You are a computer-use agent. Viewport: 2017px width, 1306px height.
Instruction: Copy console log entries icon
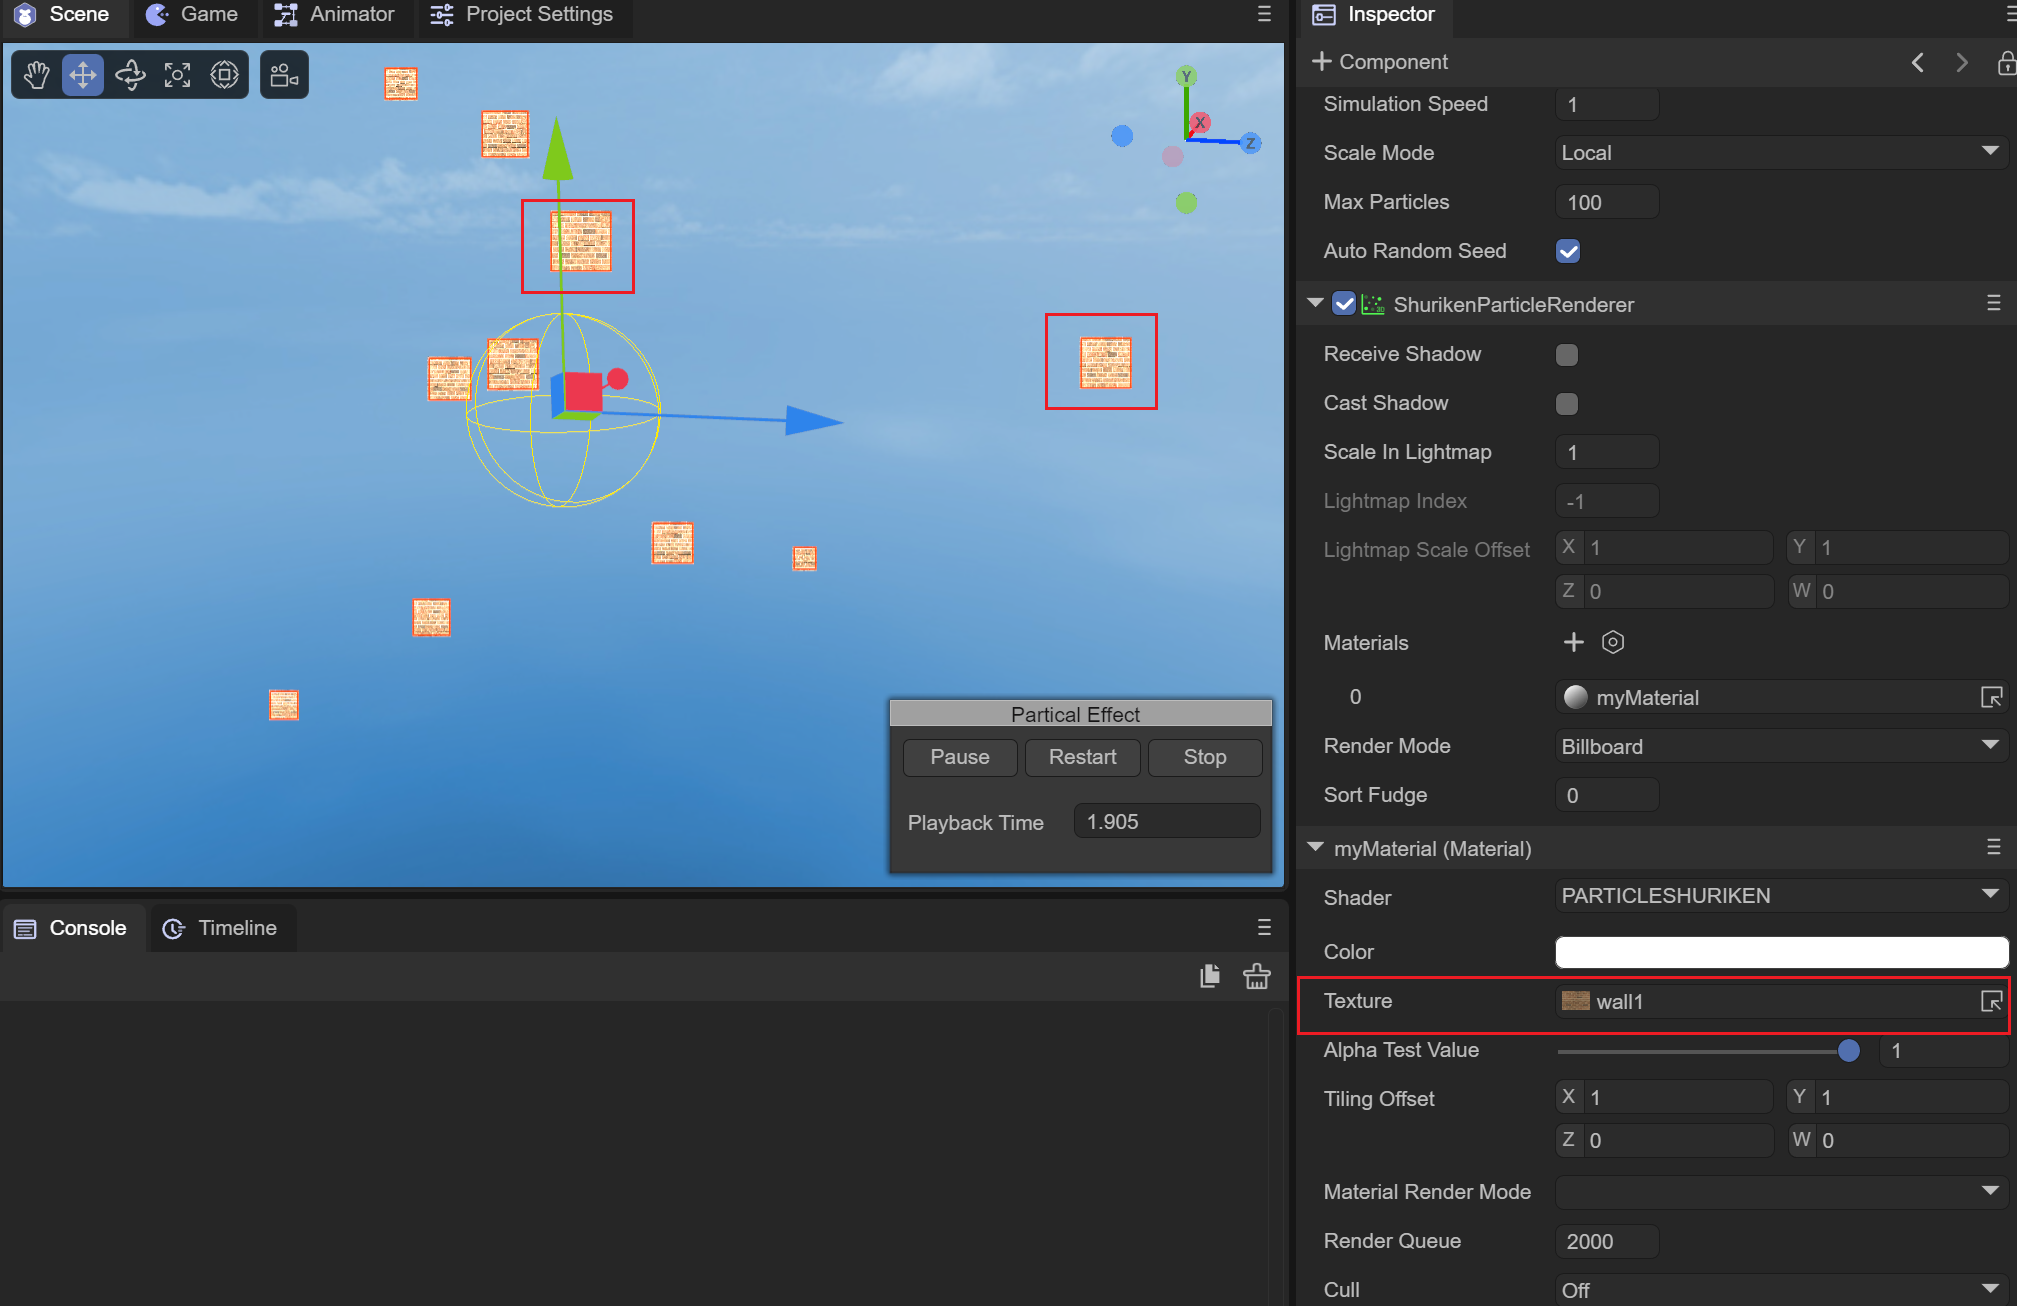click(x=1210, y=976)
